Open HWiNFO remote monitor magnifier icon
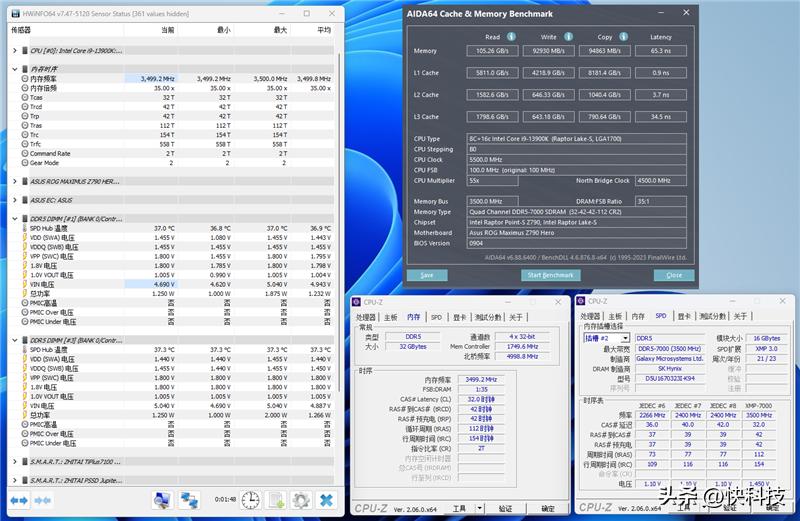Screen dimensions: 800x521 tap(162, 500)
